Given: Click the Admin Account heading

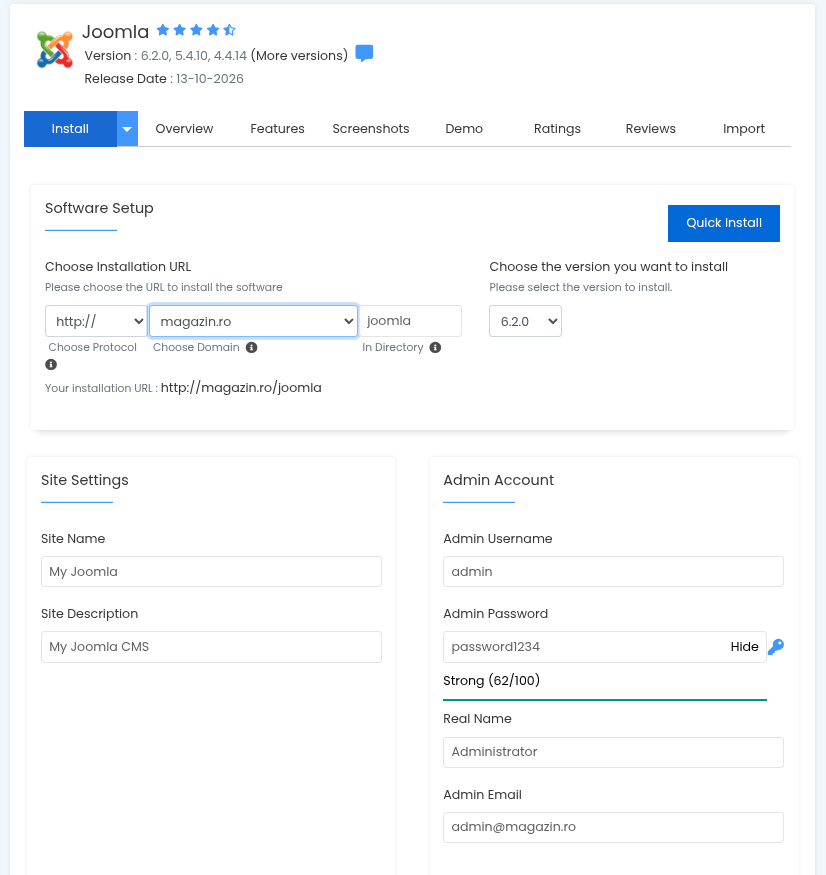Looking at the screenshot, I should [x=498, y=480].
